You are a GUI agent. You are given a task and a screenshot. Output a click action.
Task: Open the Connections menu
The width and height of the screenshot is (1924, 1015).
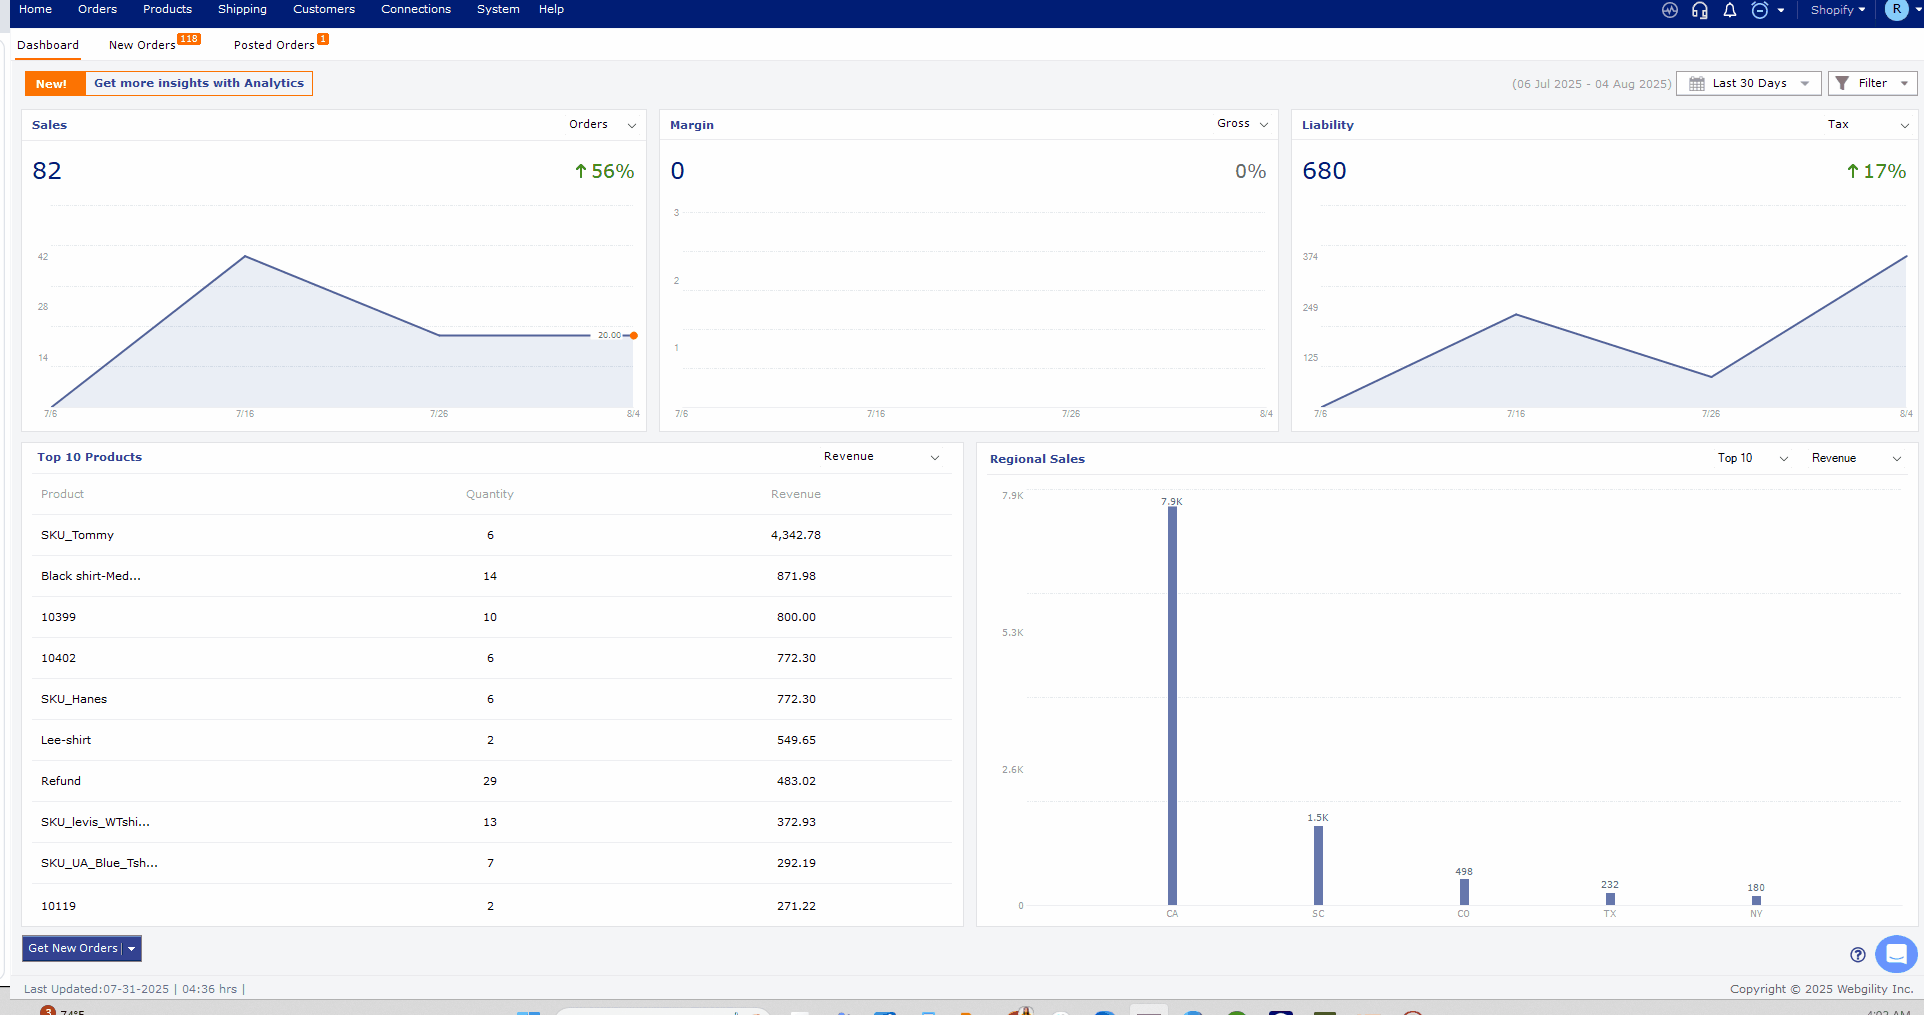point(415,9)
